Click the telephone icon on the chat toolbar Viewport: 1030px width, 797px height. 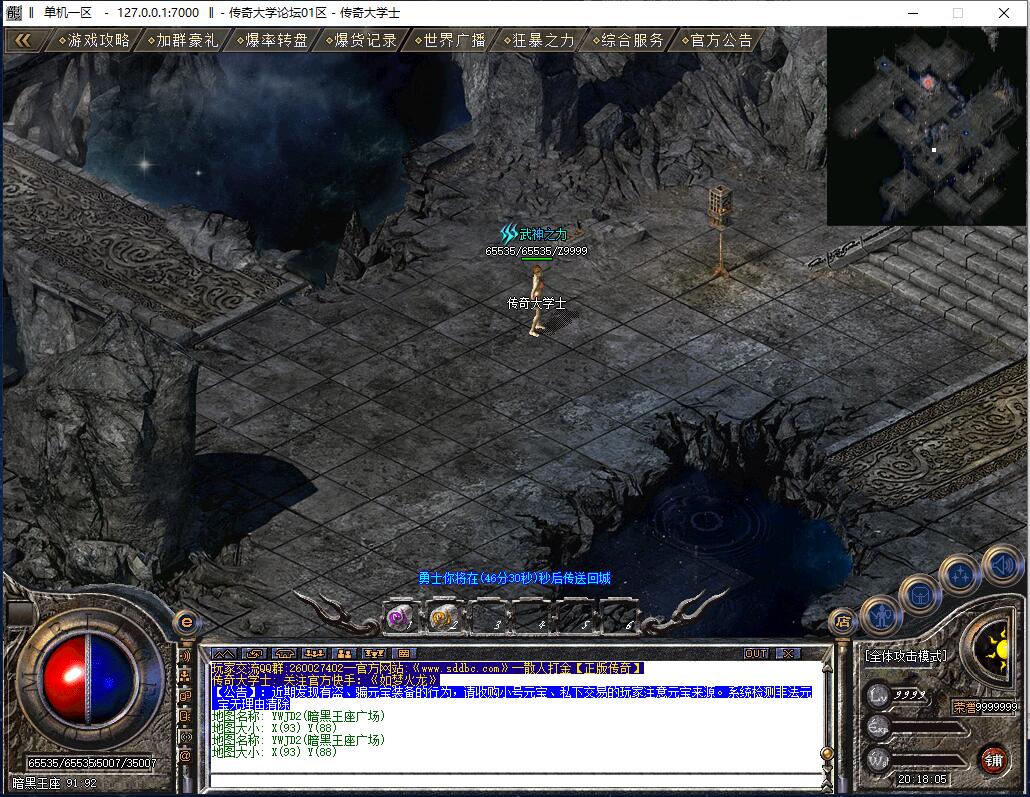click(x=284, y=654)
